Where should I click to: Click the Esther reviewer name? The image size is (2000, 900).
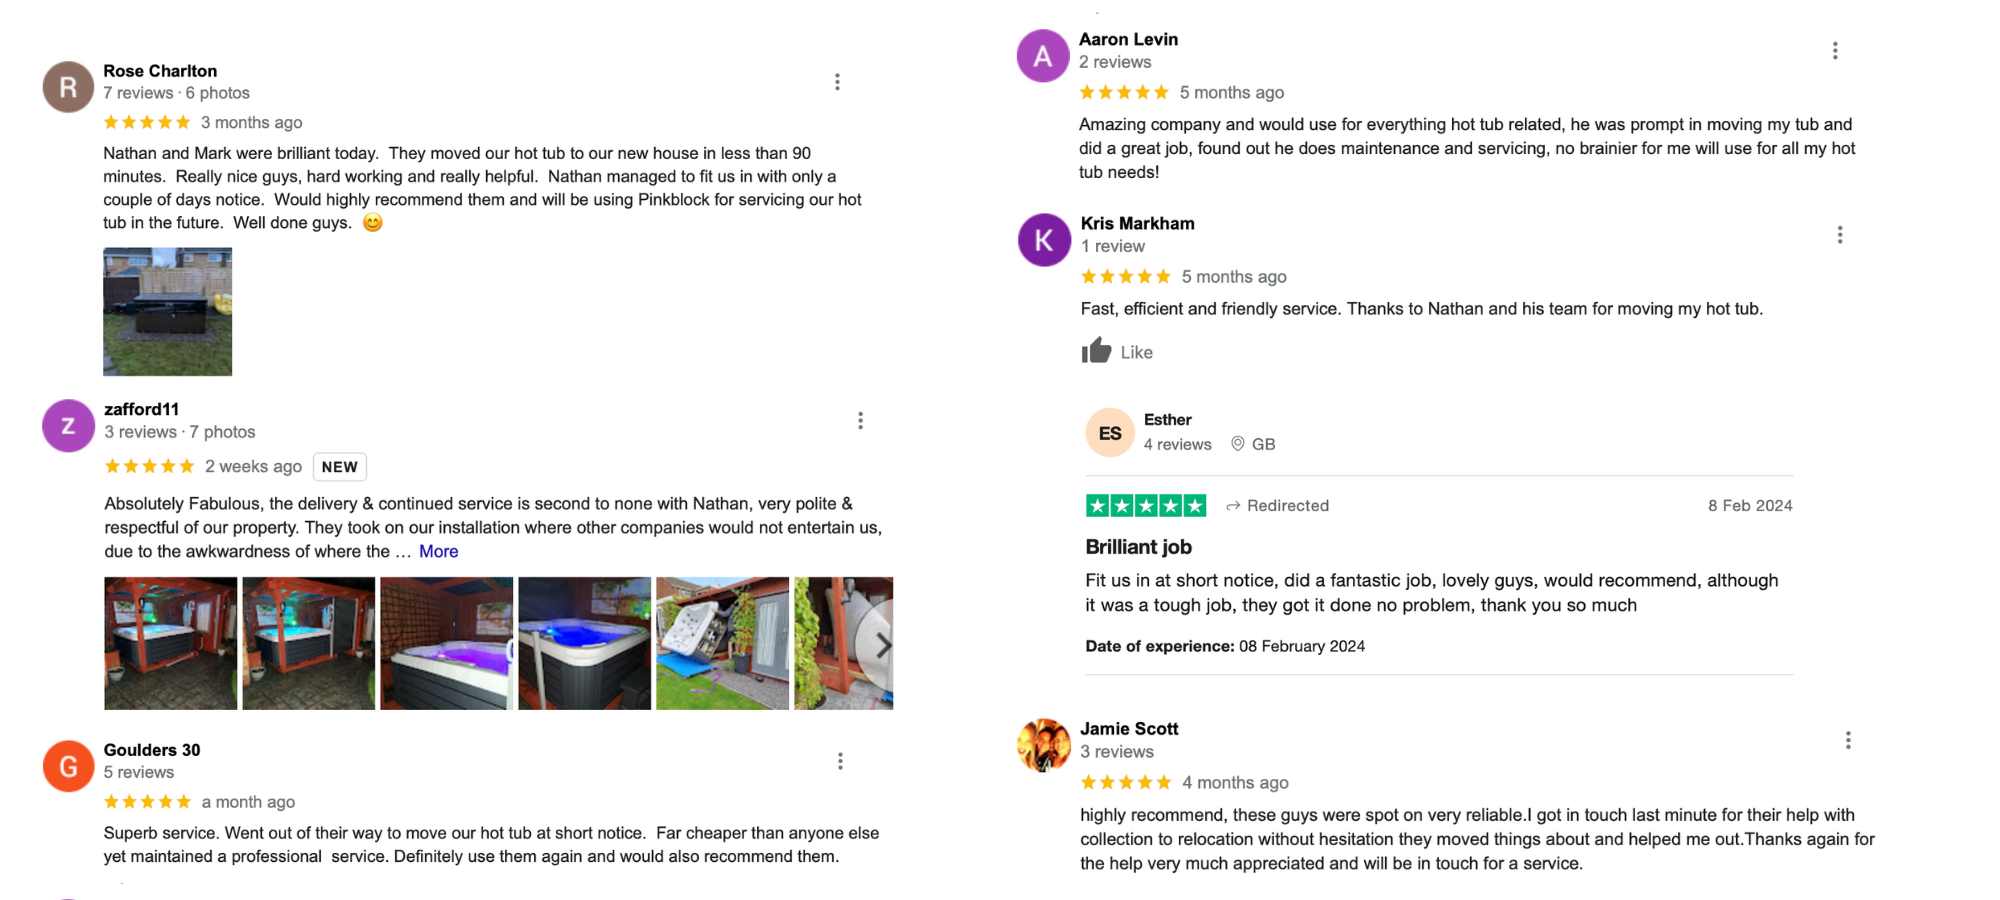(1167, 420)
